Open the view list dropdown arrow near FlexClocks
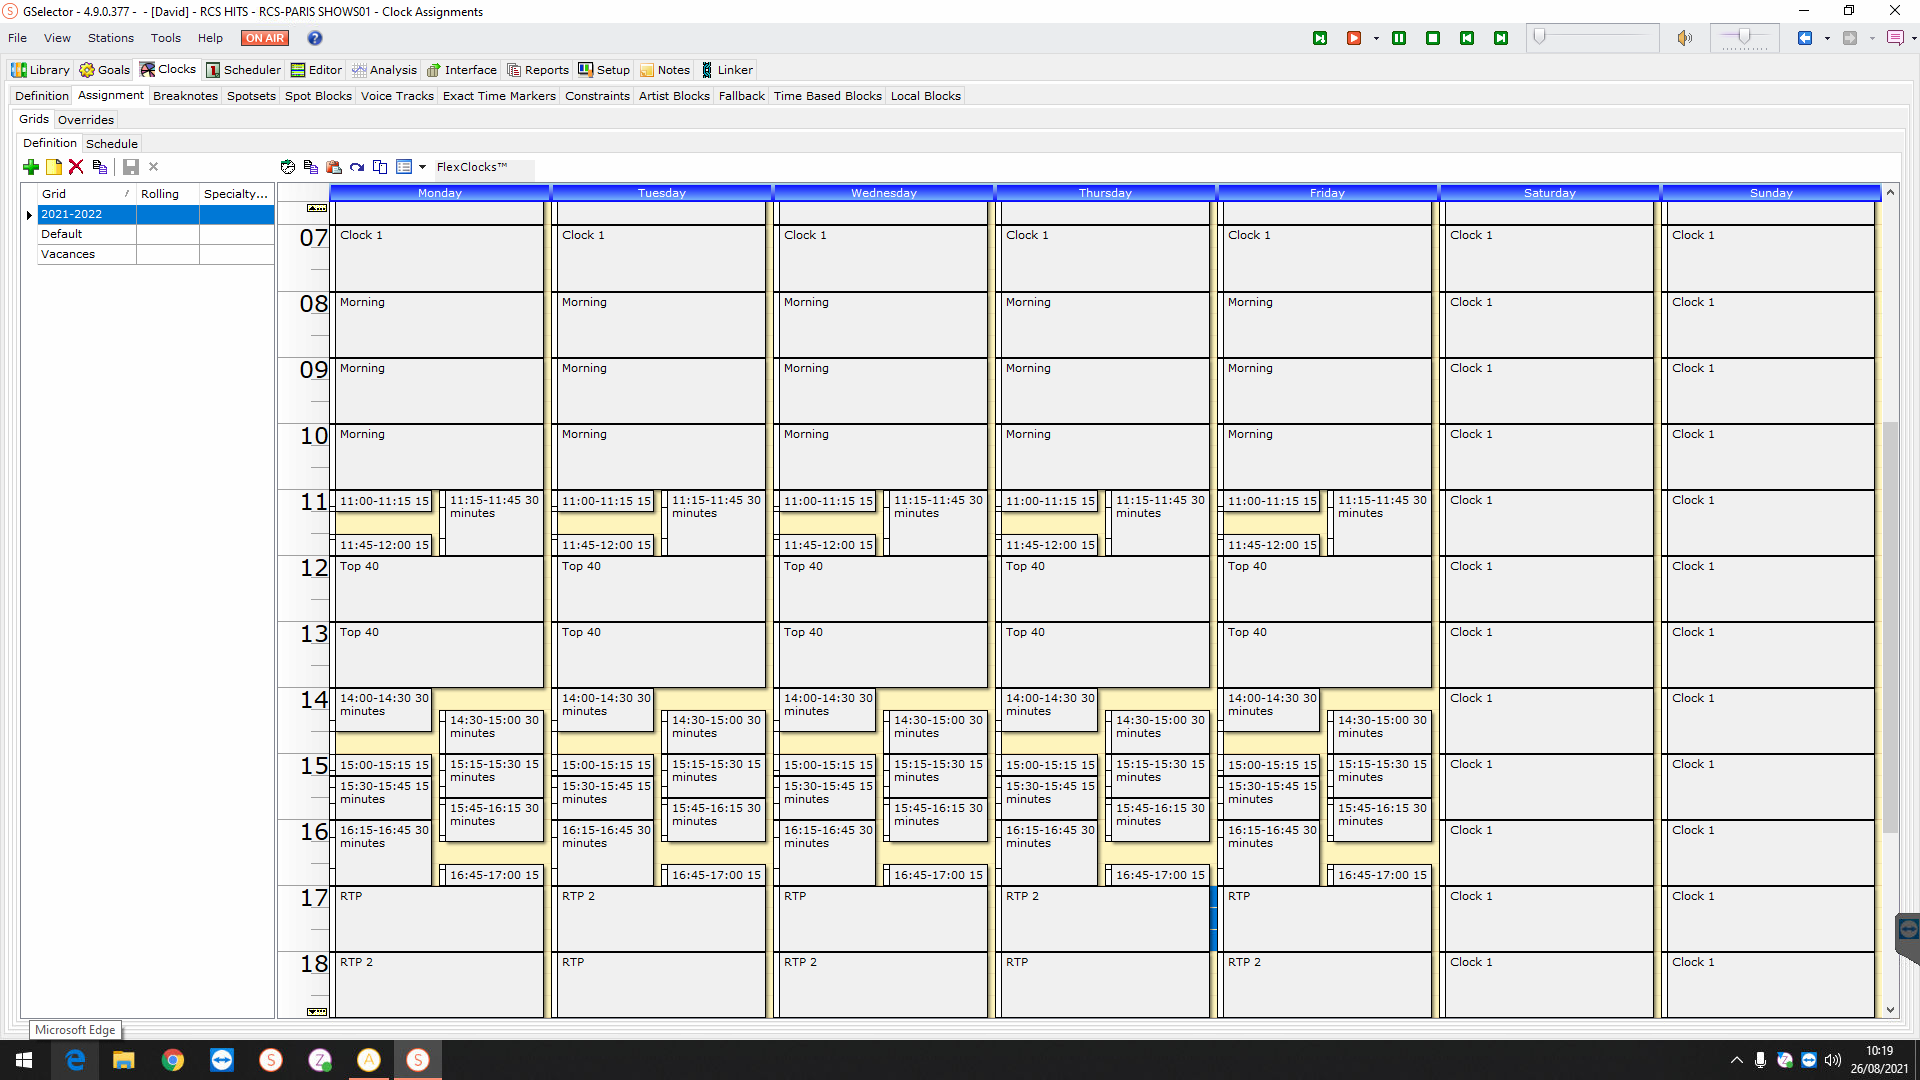The width and height of the screenshot is (1920, 1080). click(x=422, y=167)
